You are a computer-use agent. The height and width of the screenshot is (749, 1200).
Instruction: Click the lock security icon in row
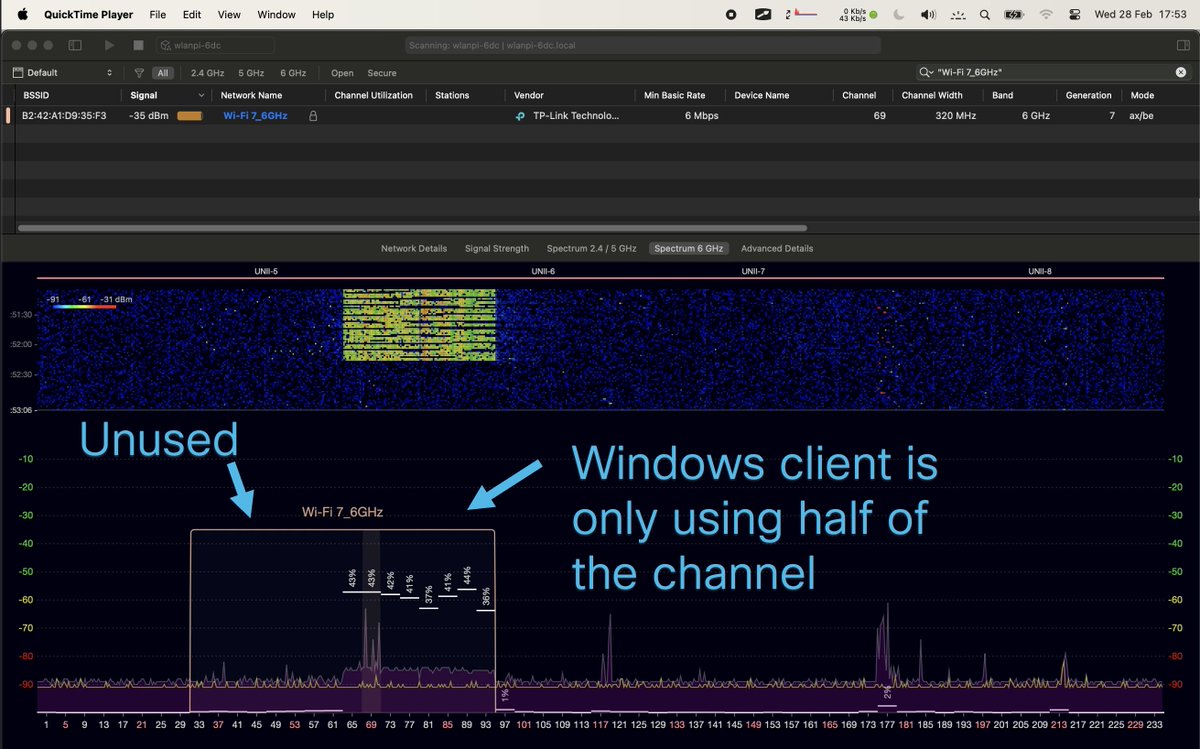pos(313,116)
